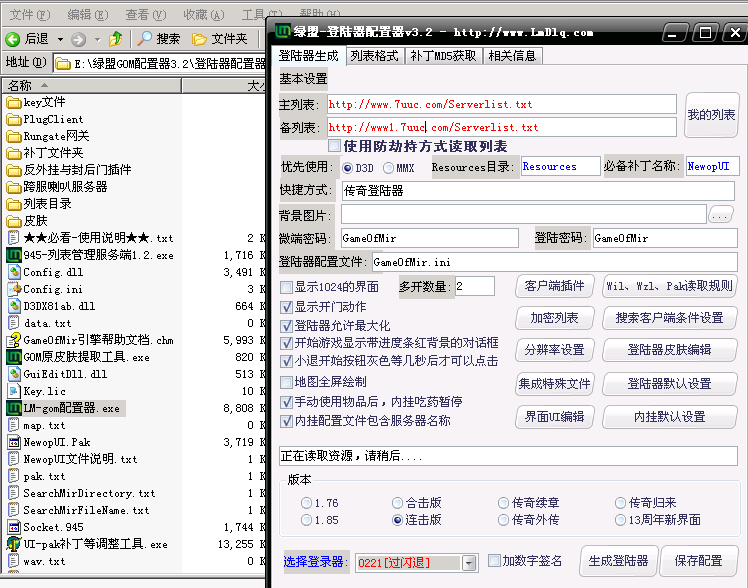The width and height of the screenshot is (748, 588).
Task: Open the 编辑(E) menu in Explorer
Action: 88,15
